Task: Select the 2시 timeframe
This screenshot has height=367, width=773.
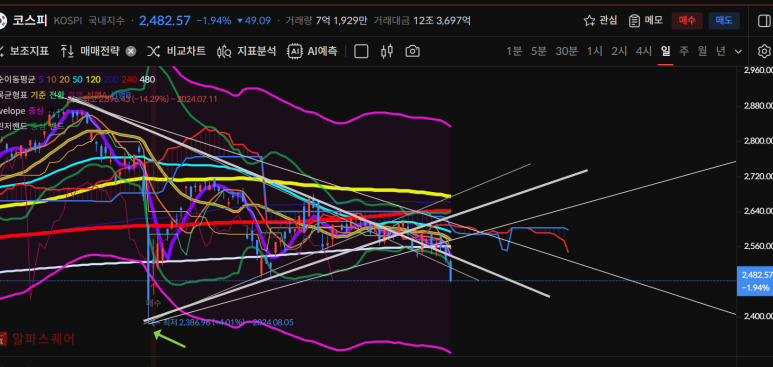Action: (x=619, y=51)
